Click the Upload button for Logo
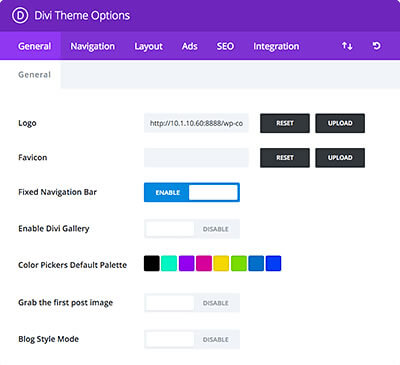Screen dimensions: 400x365 pos(340,123)
